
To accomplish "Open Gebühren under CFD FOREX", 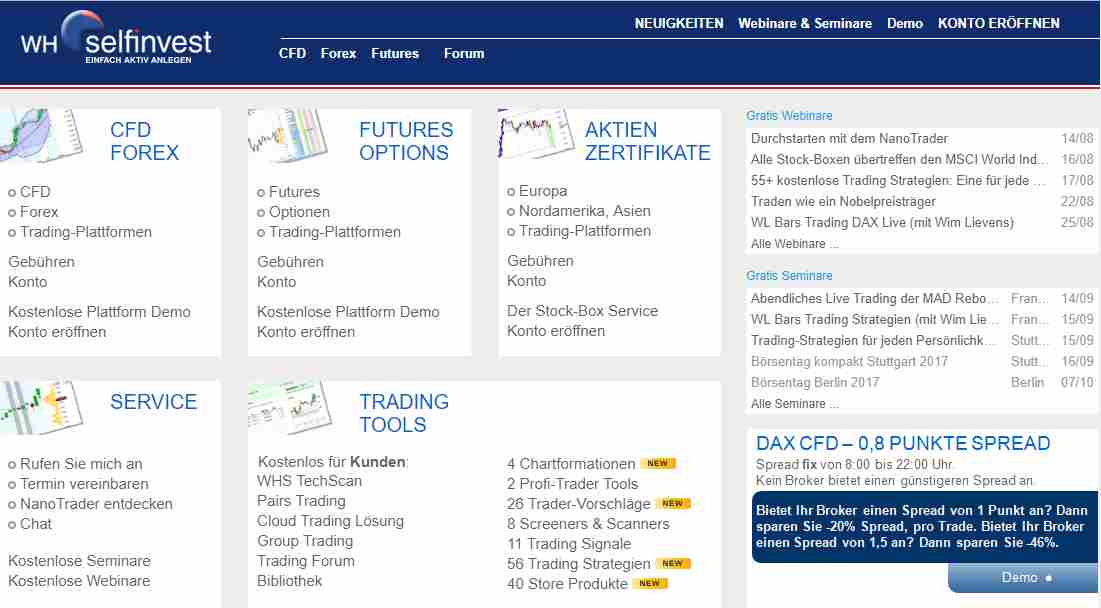I will coord(41,262).
